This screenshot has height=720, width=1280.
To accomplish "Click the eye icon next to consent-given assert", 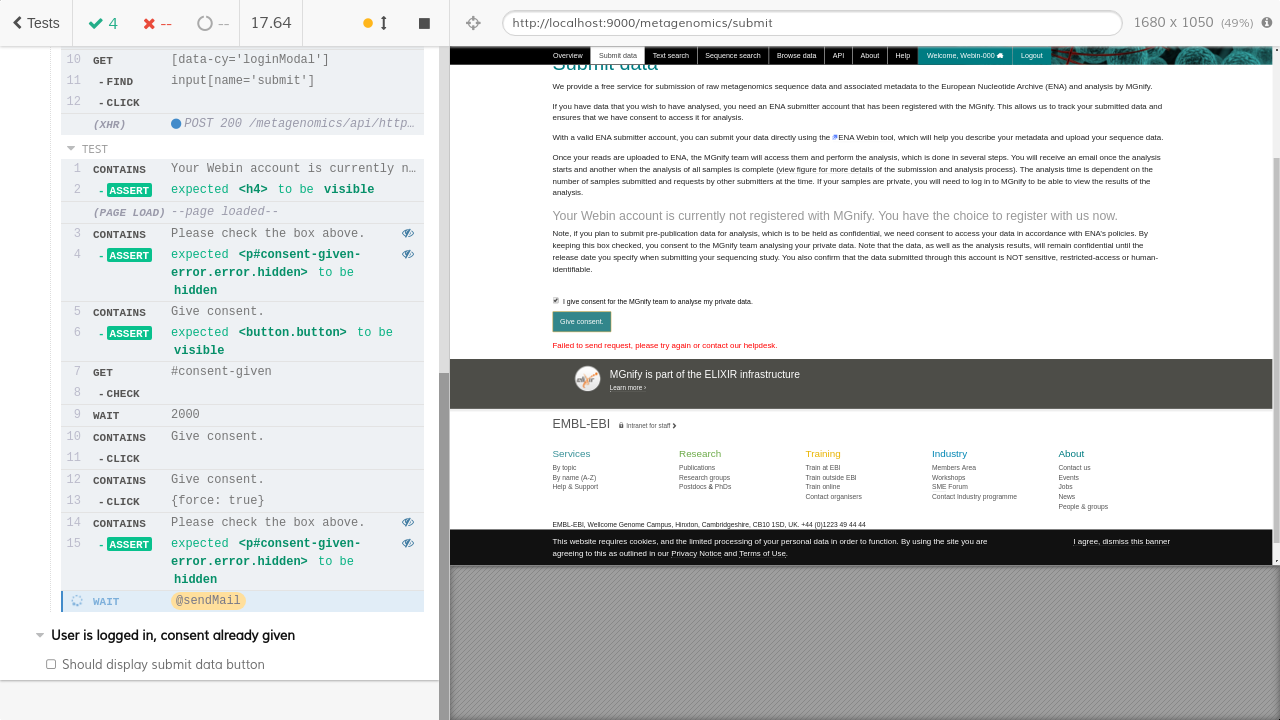I will point(407,255).
